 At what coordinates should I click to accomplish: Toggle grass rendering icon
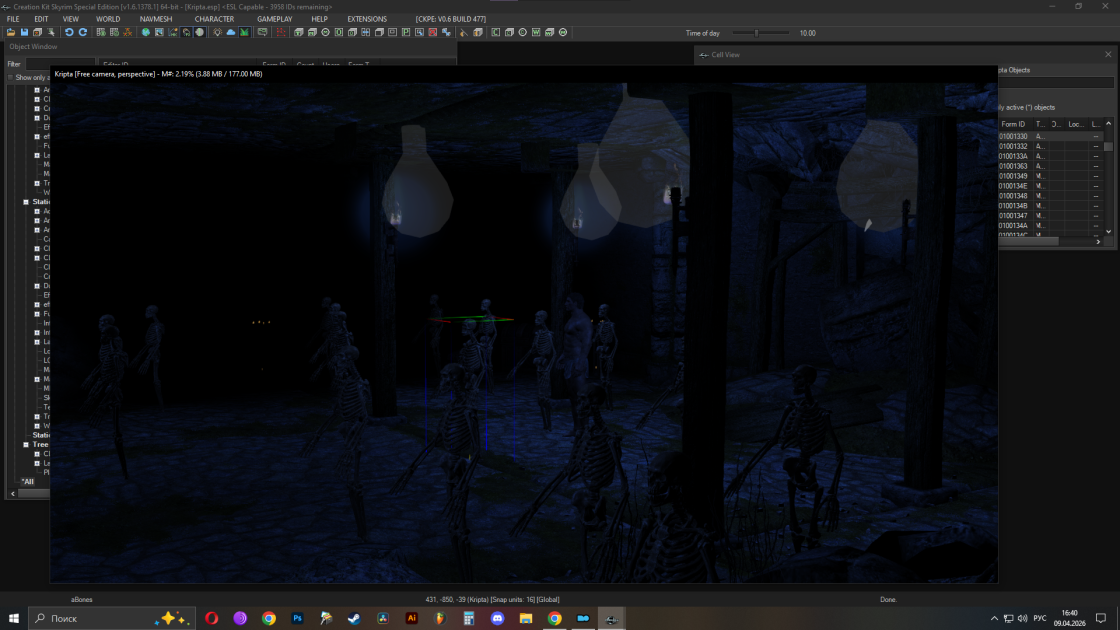pos(244,32)
